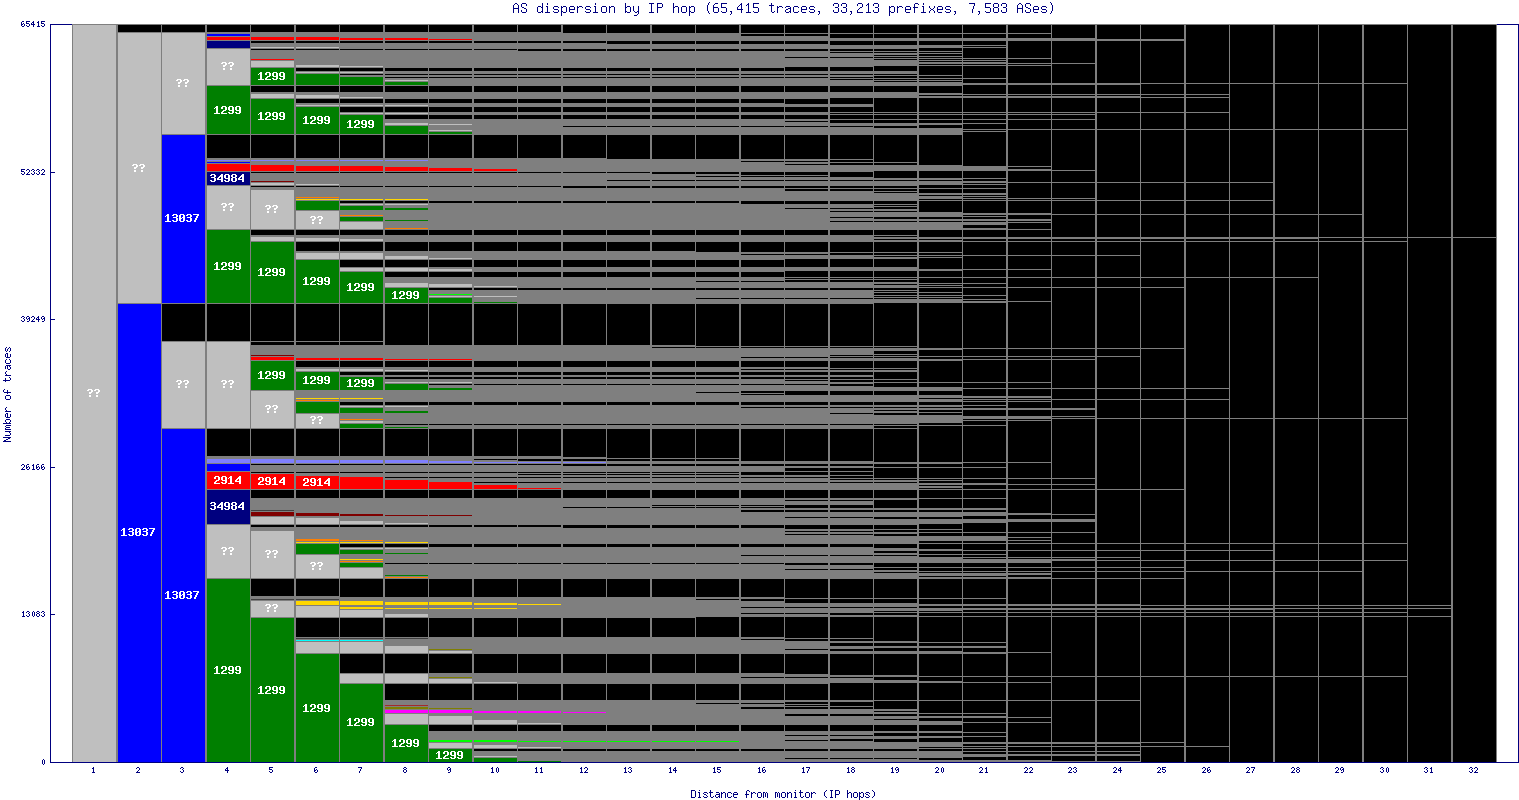This screenshot has width=1519, height=800.
Task: Click the y-axis value 52332
Action: 33,172
